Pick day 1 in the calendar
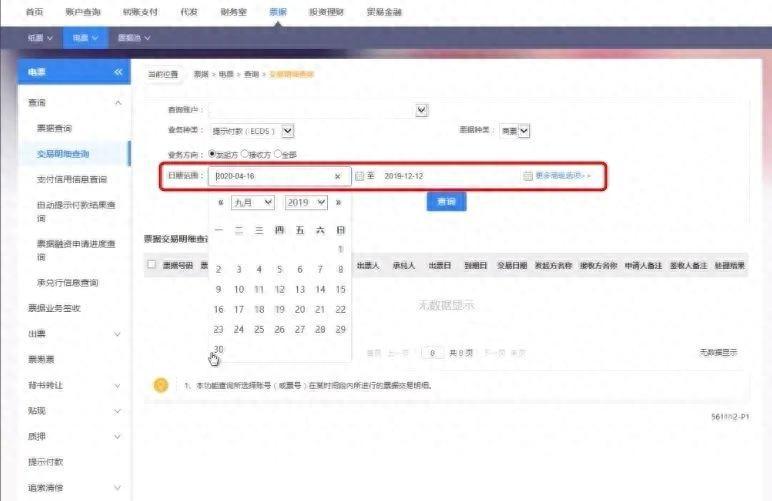The image size is (772, 501). 340,250
